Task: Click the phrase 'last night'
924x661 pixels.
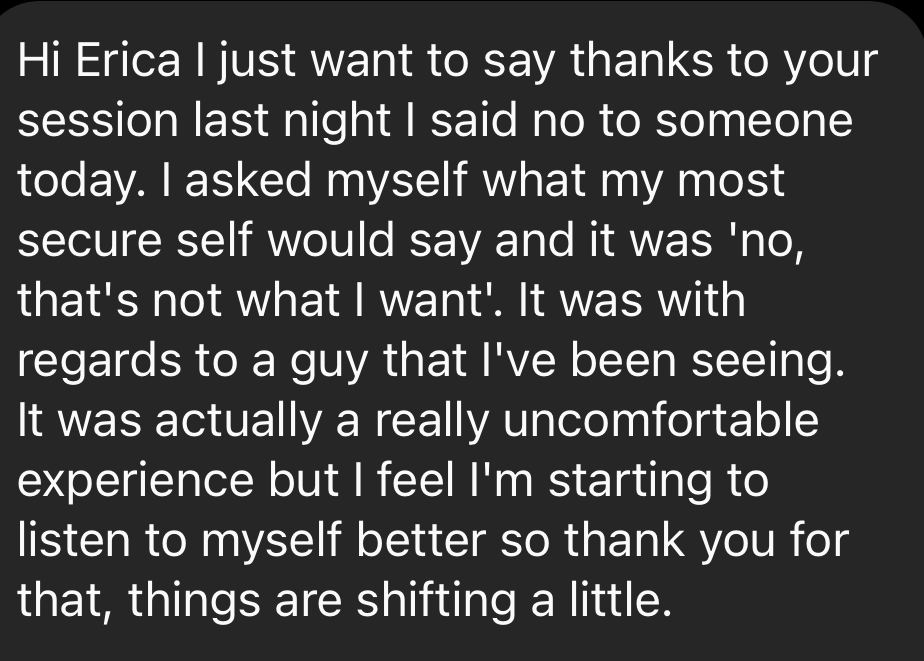Action: tap(293, 120)
